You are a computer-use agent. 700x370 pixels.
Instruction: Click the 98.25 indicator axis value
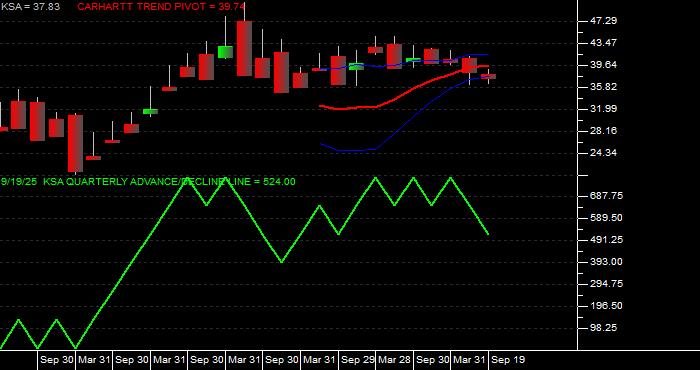pyautogui.click(x=604, y=328)
